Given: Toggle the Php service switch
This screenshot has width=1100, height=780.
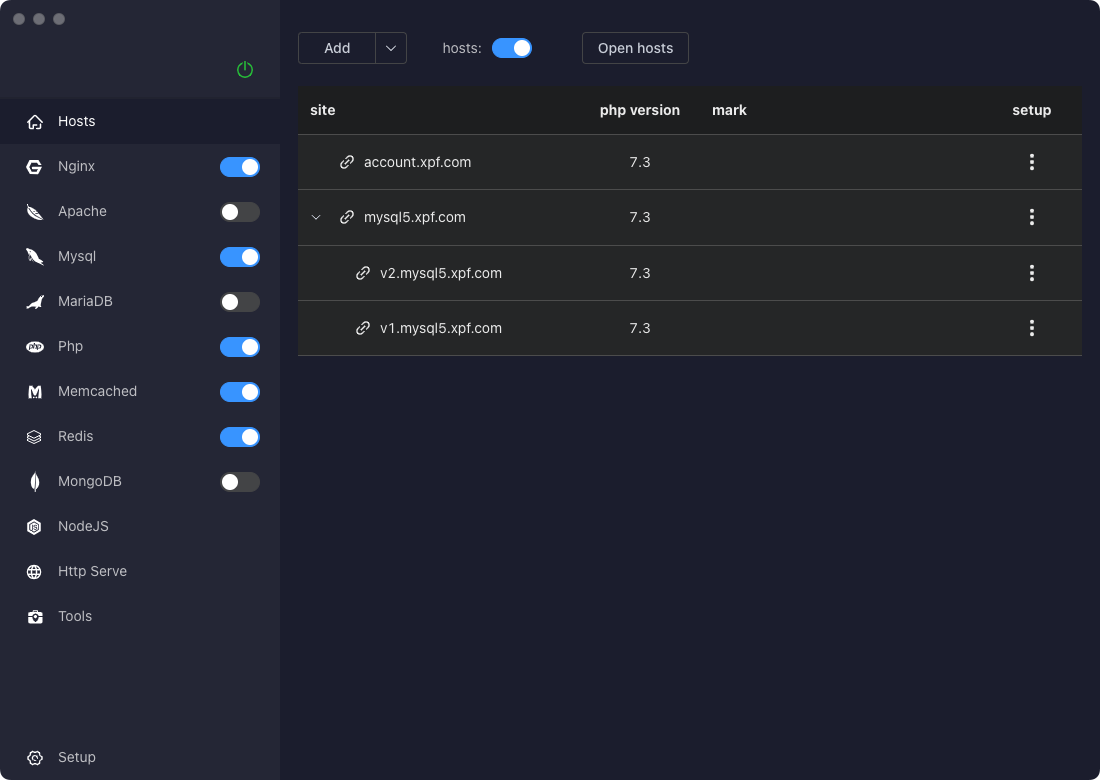Looking at the screenshot, I should (x=240, y=347).
